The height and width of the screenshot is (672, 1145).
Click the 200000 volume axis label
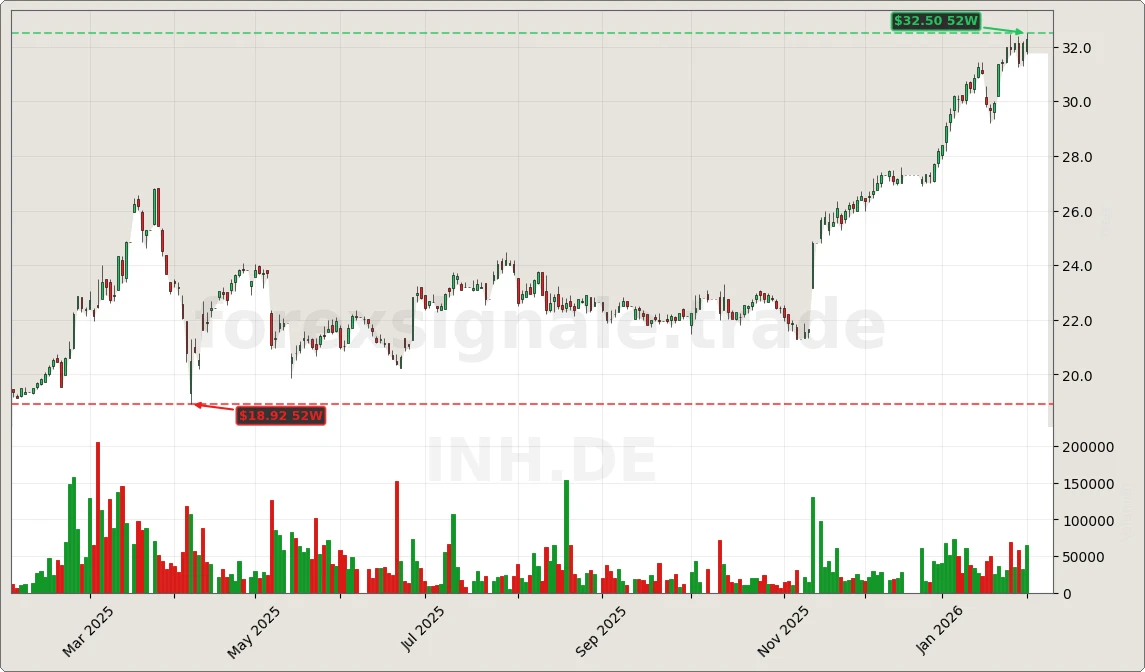1089,447
